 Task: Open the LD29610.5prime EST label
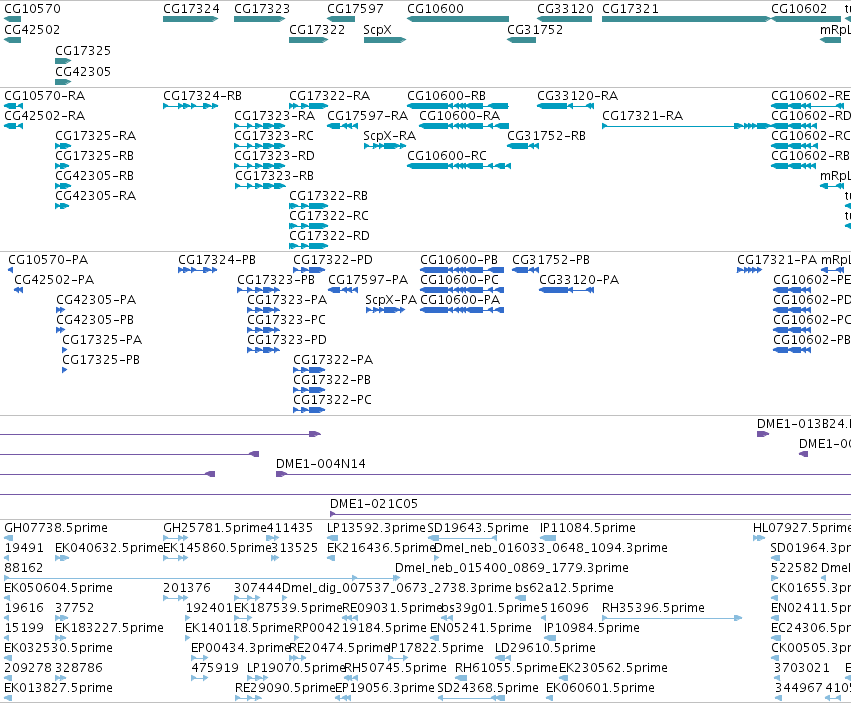[545, 648]
